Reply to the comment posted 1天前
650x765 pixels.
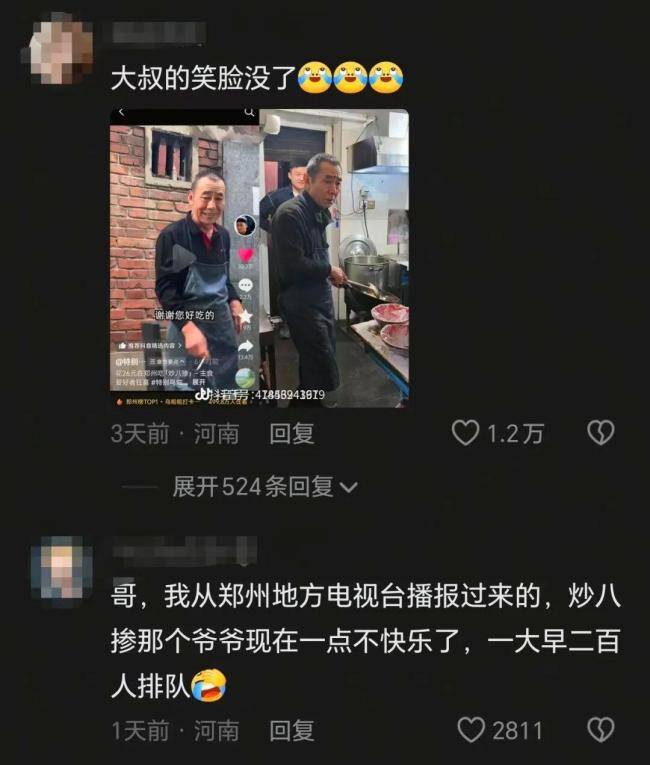291,730
